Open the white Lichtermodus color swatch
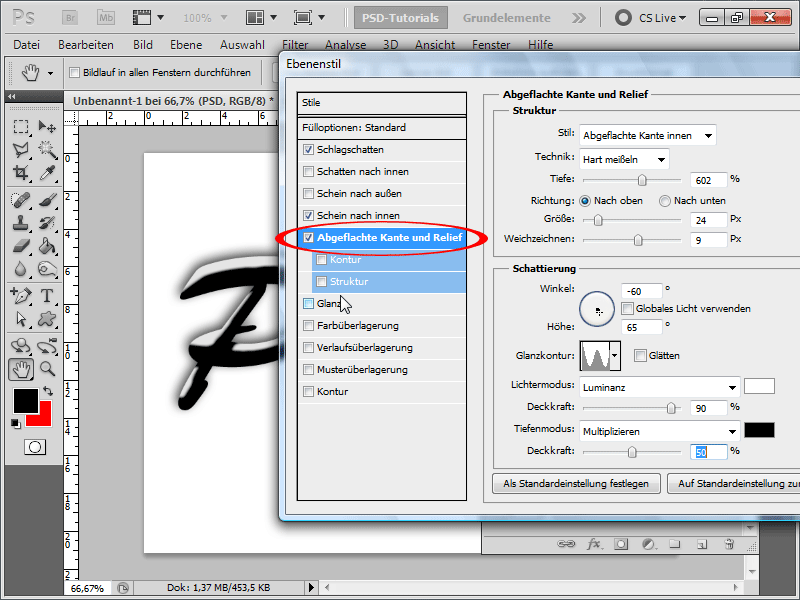This screenshot has width=800, height=600. click(759, 386)
